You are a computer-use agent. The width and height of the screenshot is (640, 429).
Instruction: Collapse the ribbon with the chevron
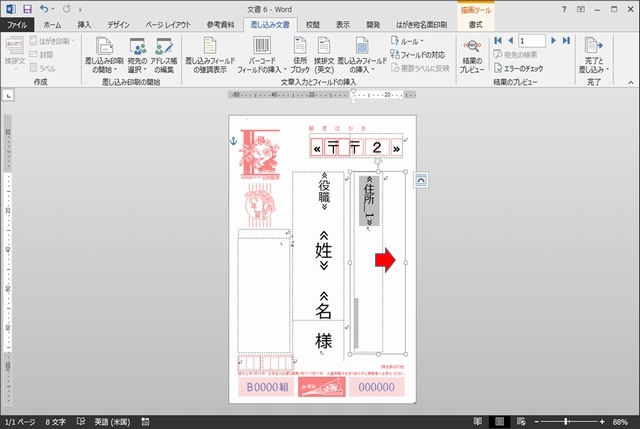(631, 82)
